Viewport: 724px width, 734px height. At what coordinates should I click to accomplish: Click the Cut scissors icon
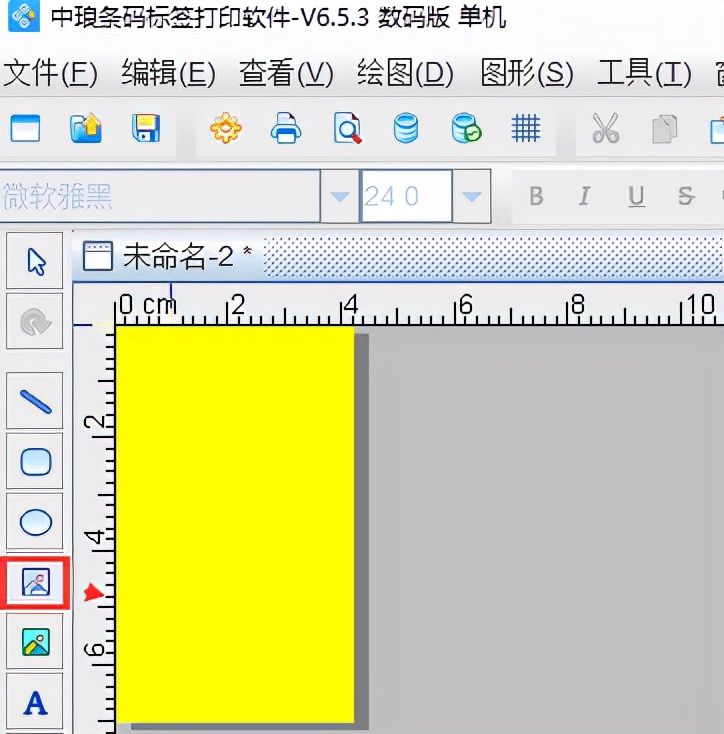click(606, 128)
